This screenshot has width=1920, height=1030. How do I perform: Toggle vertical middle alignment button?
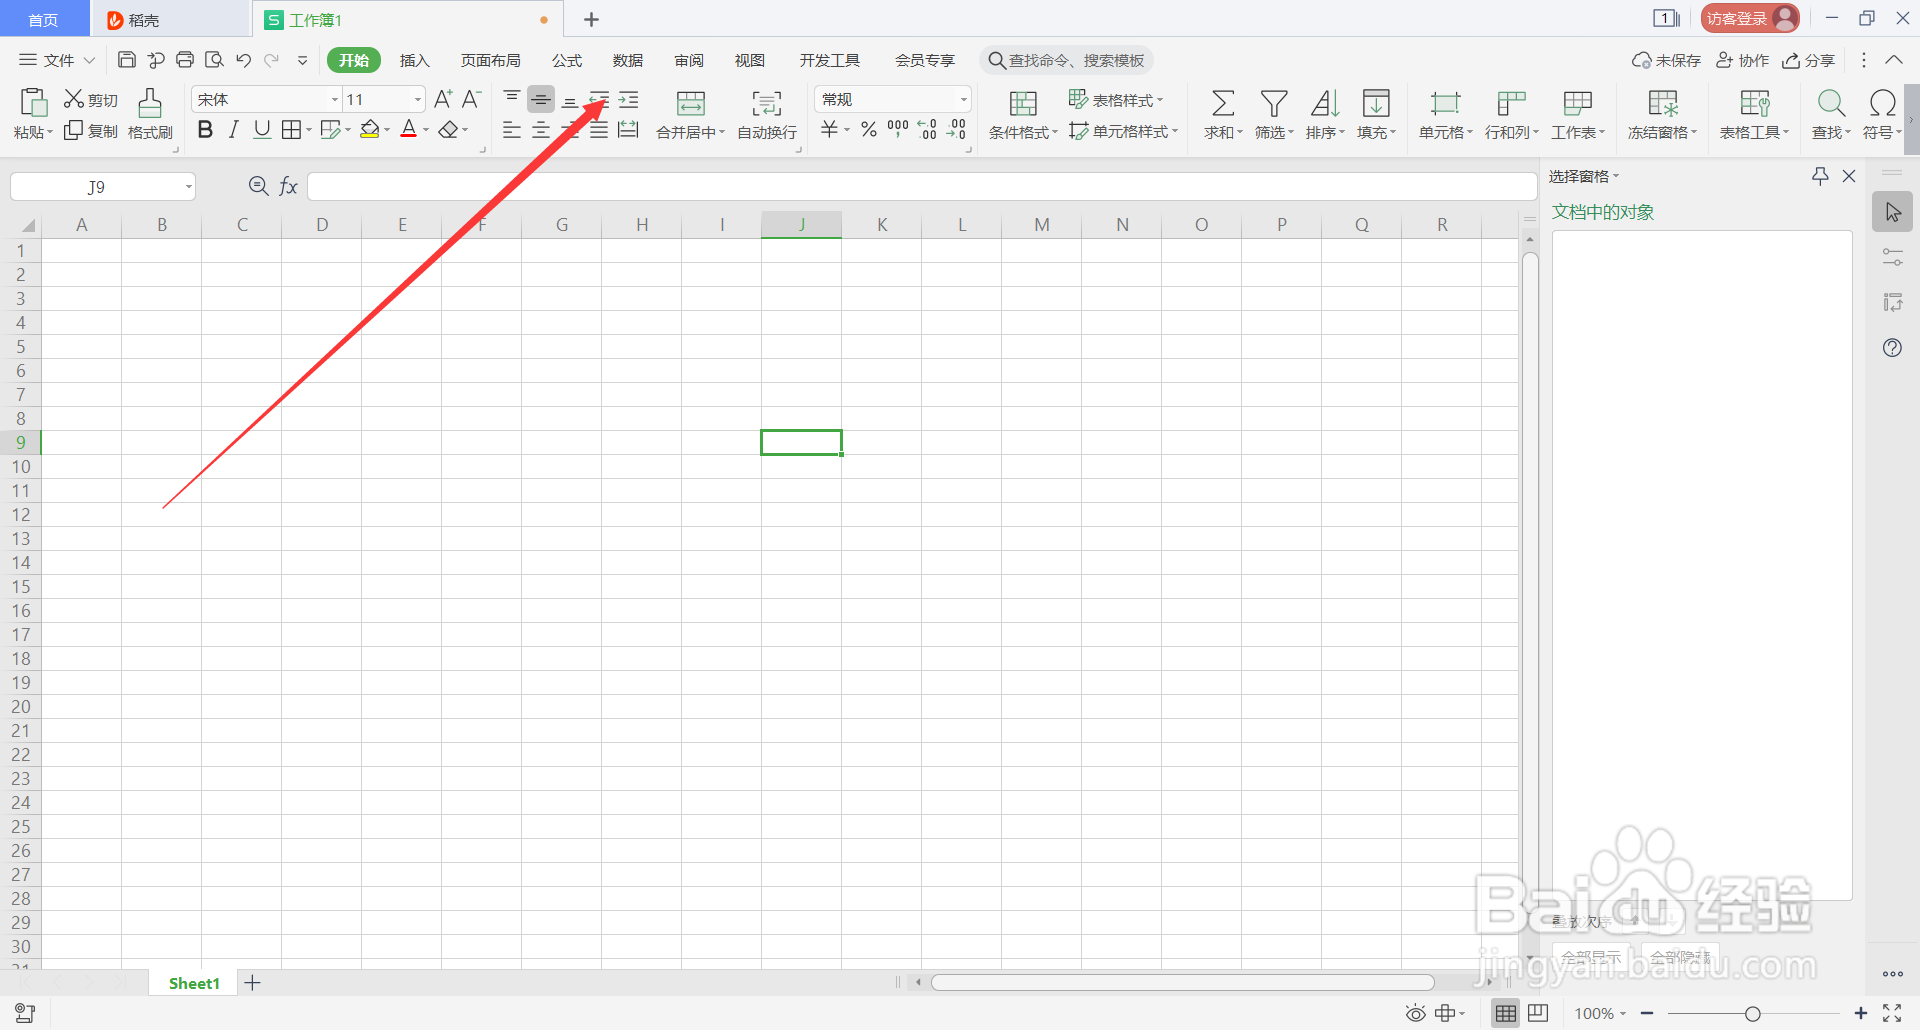pyautogui.click(x=541, y=99)
